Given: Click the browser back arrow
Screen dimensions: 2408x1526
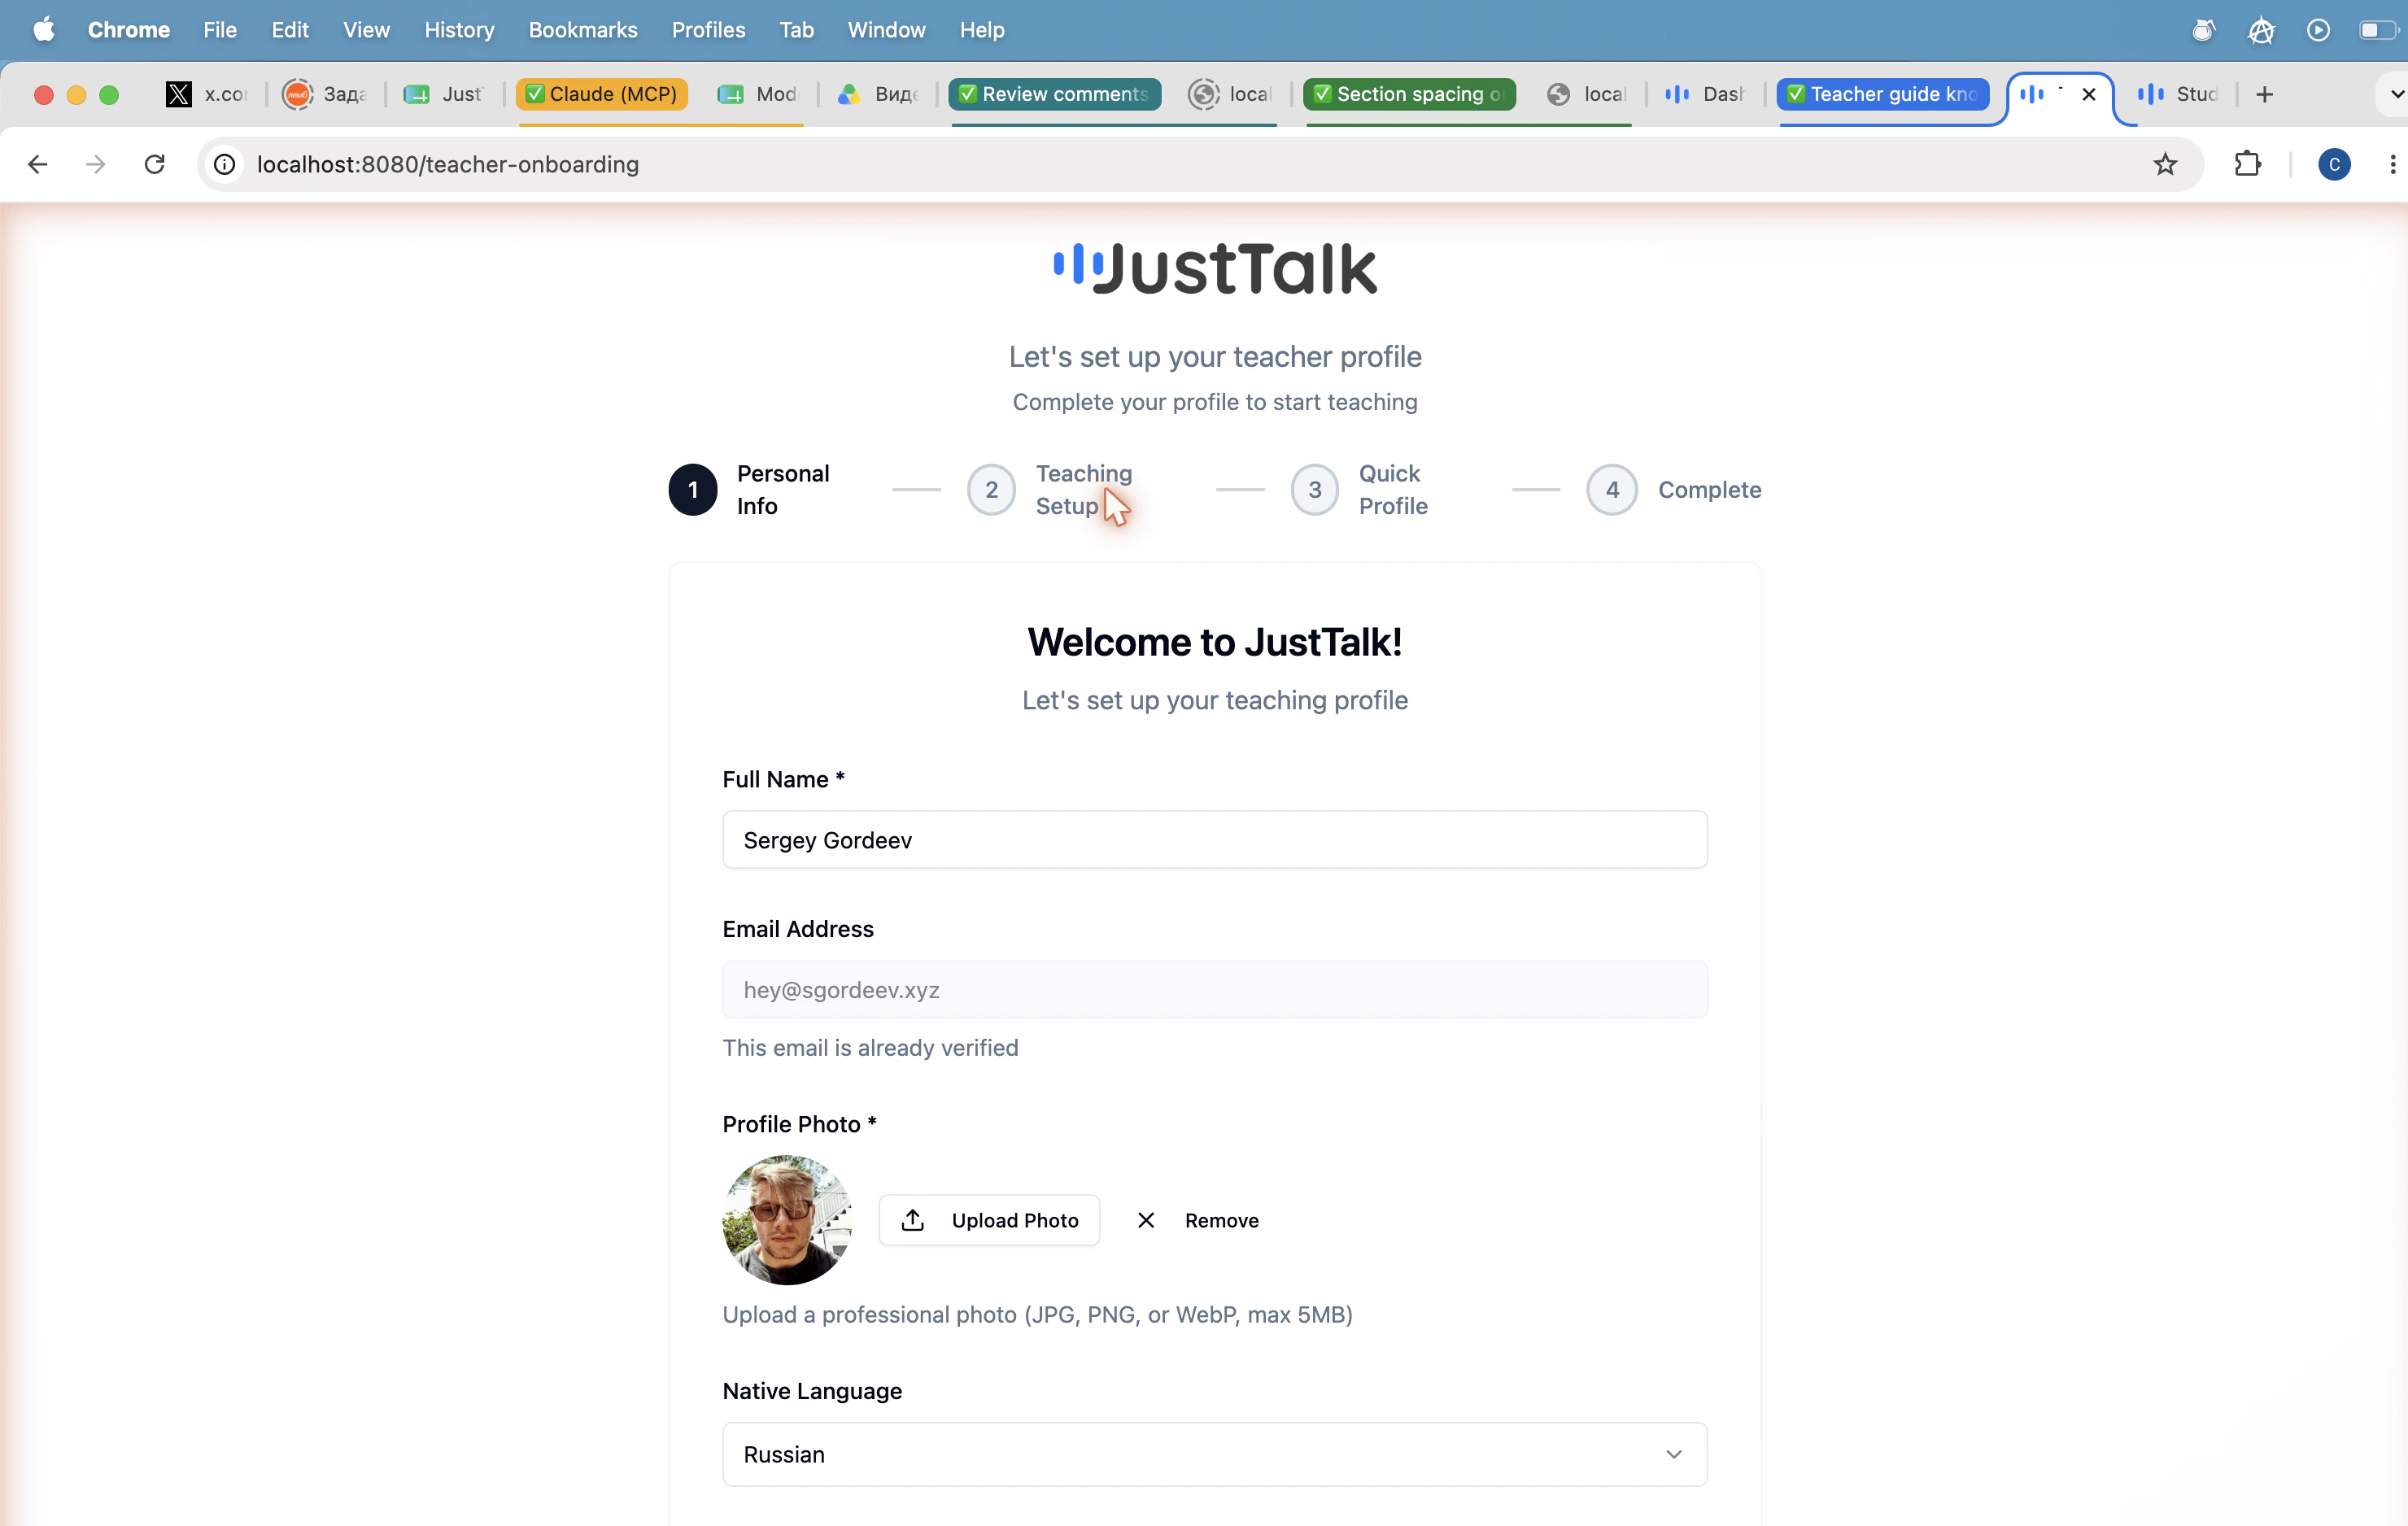Looking at the screenshot, I should pos(38,164).
